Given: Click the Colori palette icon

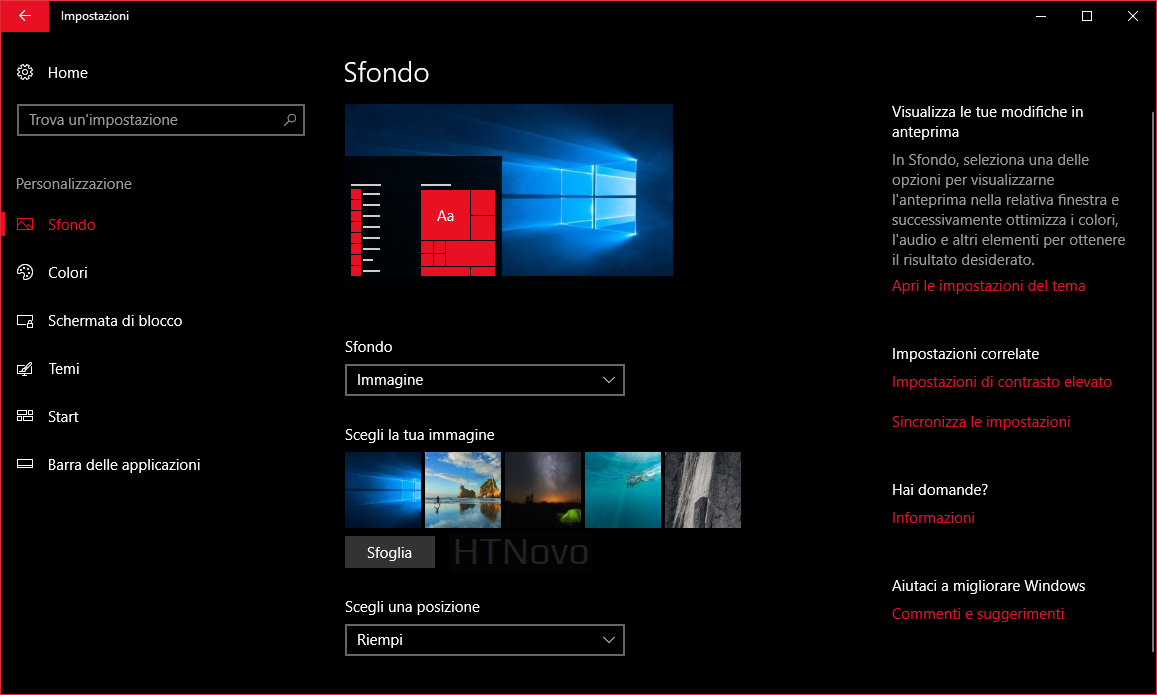Looking at the screenshot, I should (x=25, y=272).
